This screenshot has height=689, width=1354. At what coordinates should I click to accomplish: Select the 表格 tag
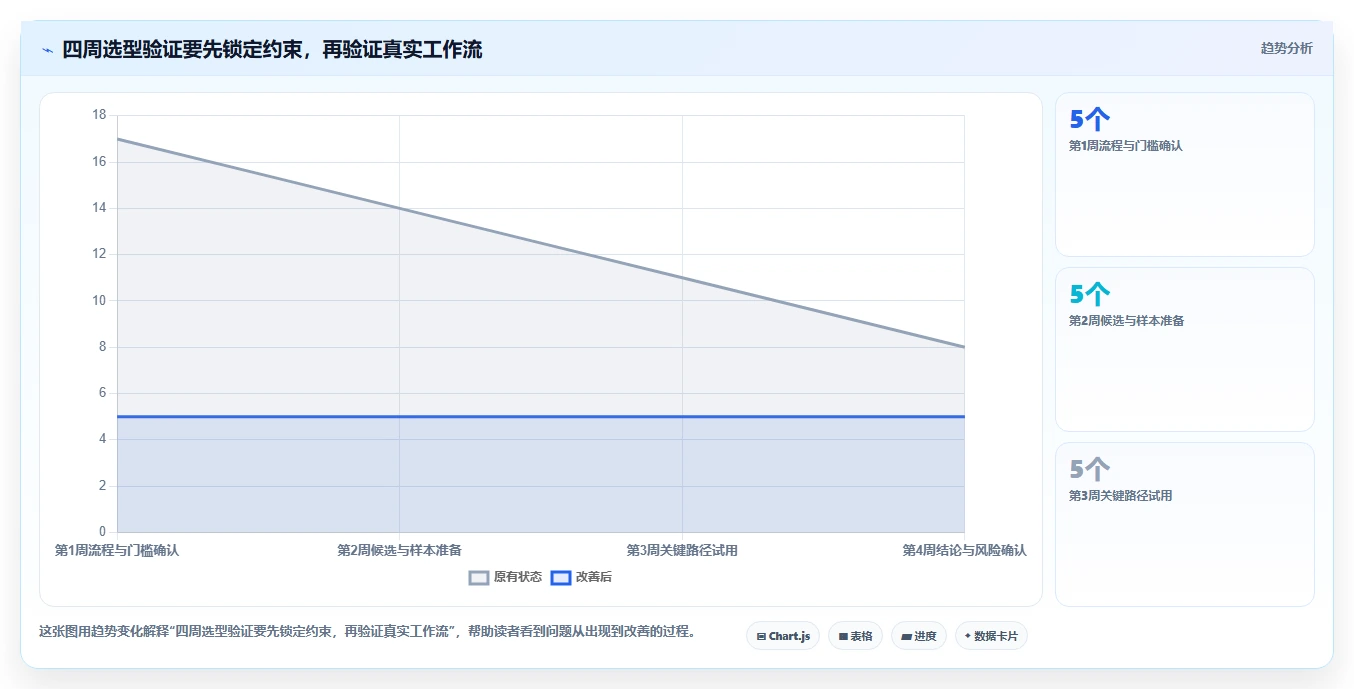point(855,636)
